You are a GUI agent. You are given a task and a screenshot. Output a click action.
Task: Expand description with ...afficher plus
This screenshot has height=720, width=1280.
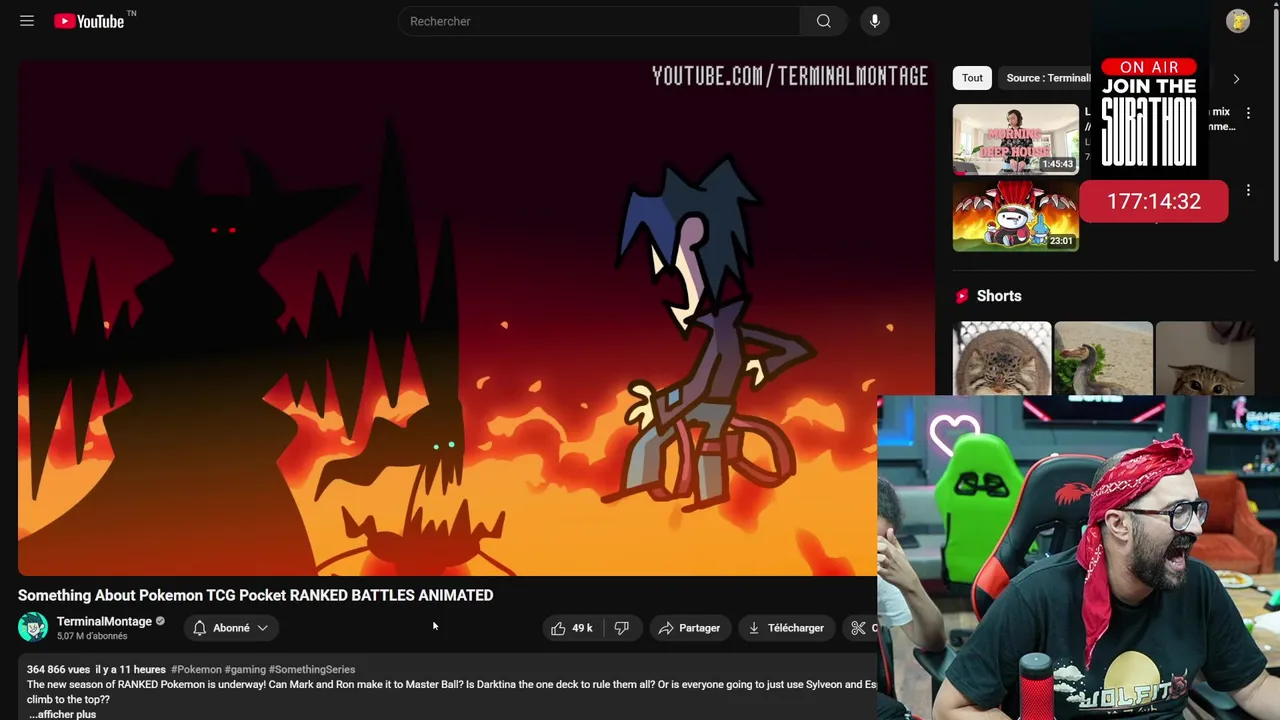coord(62,714)
